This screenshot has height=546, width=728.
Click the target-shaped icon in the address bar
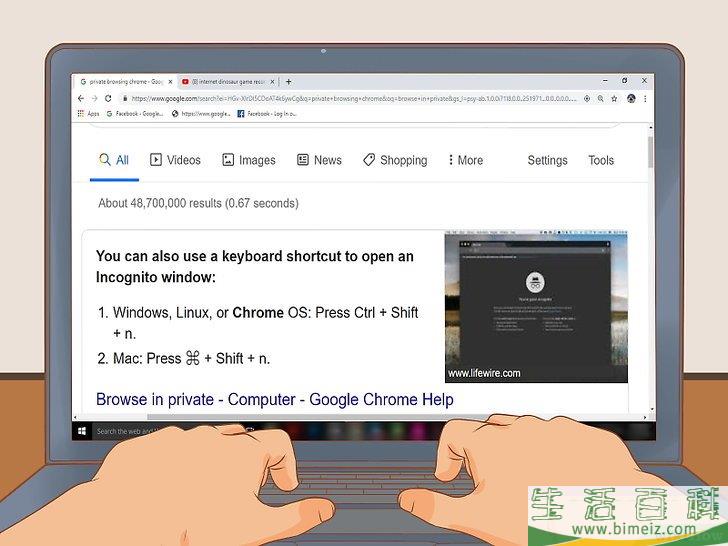click(587, 98)
